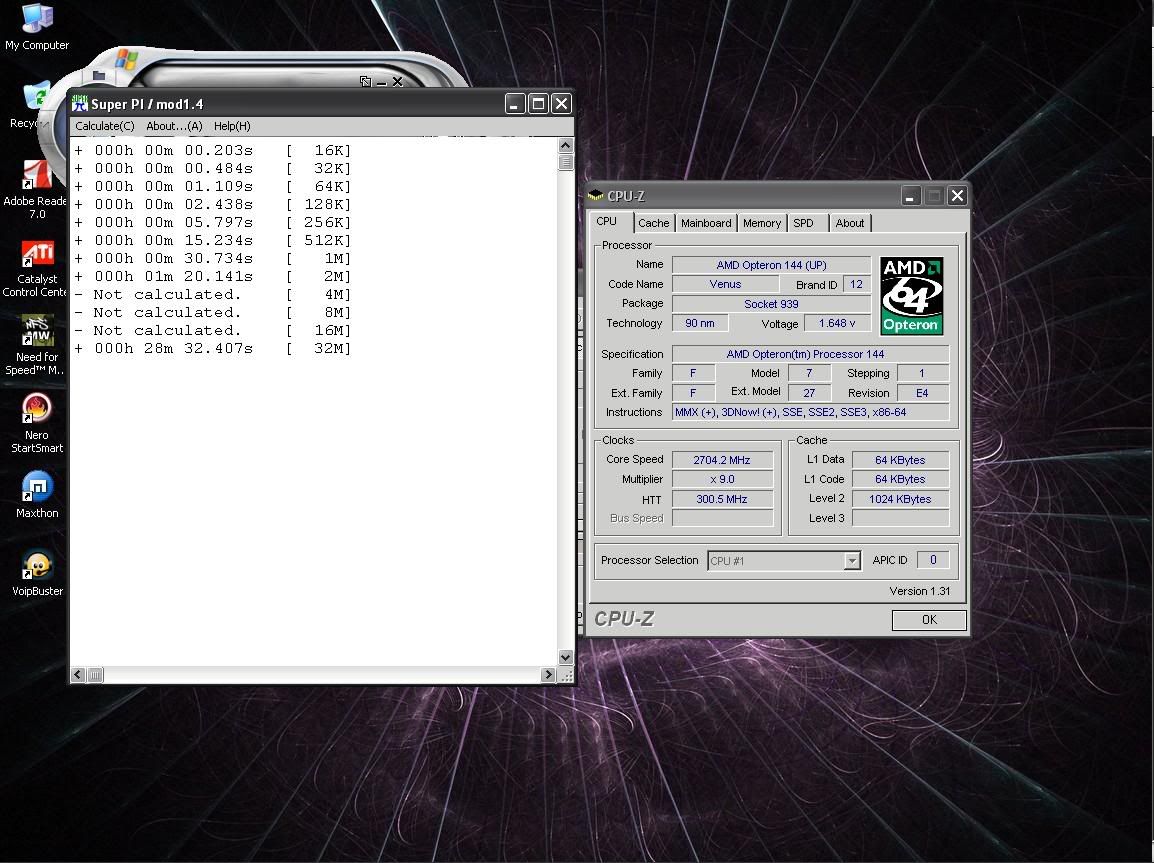
Task: Open the My Computer desktop icon
Action: 37,27
